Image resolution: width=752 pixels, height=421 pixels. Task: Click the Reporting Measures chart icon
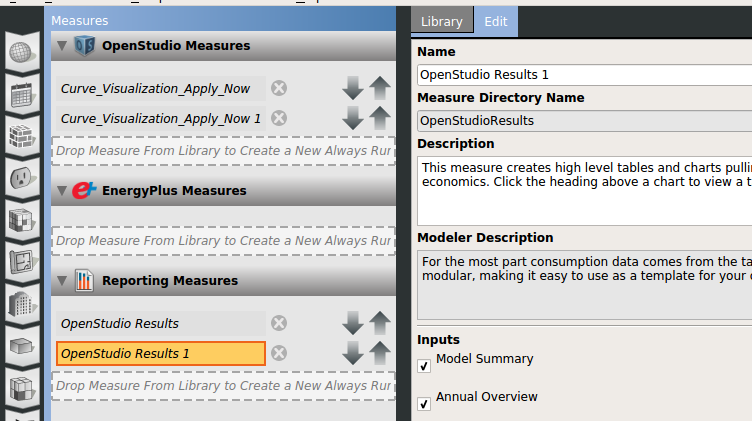84,281
